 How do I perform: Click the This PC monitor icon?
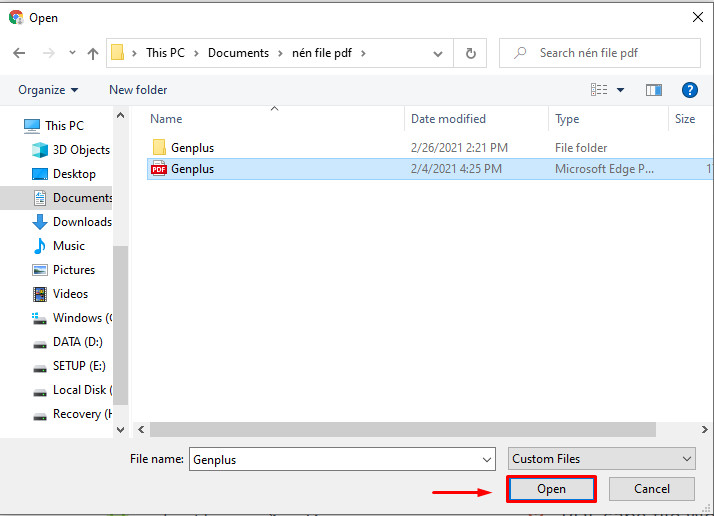(x=32, y=126)
